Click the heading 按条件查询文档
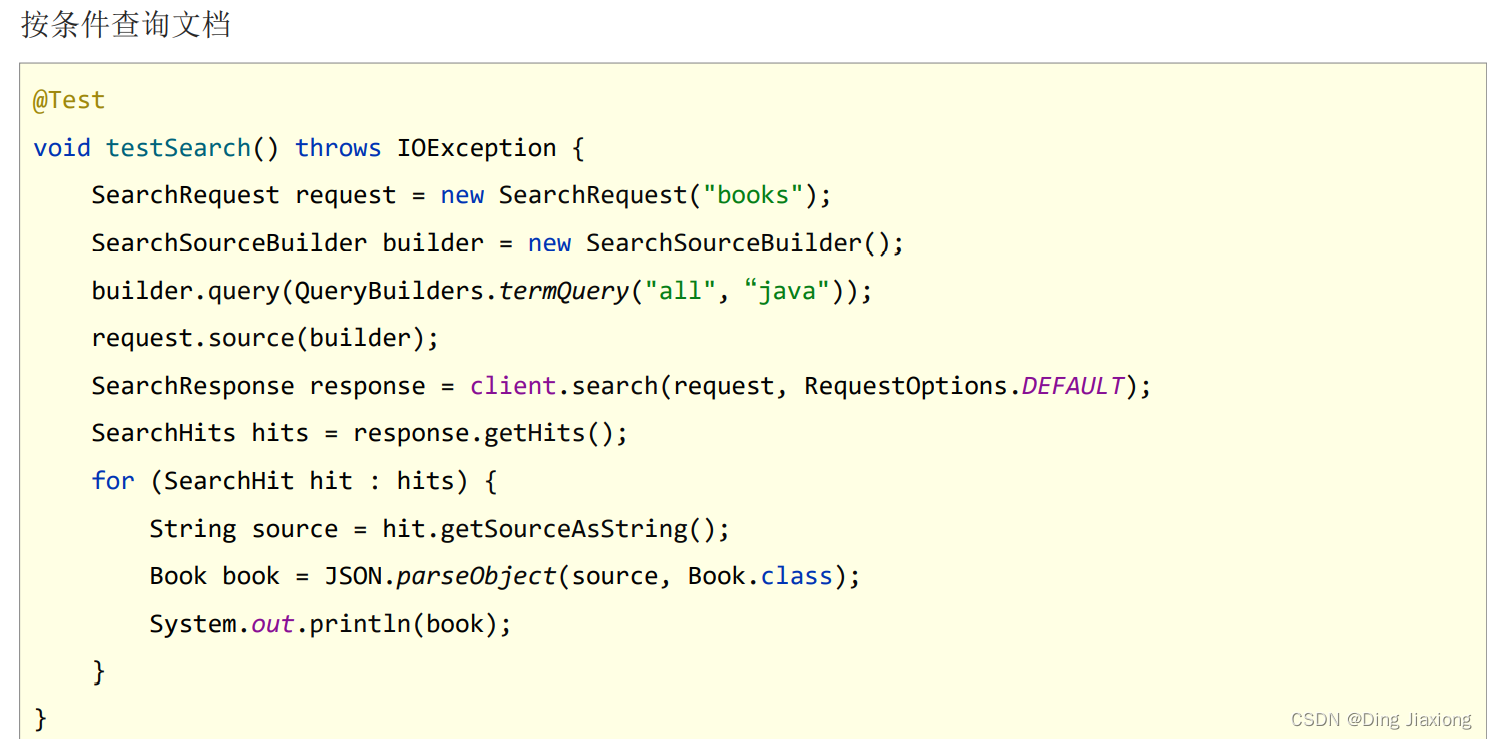Image resolution: width=1487 pixels, height=739 pixels. tap(126, 24)
